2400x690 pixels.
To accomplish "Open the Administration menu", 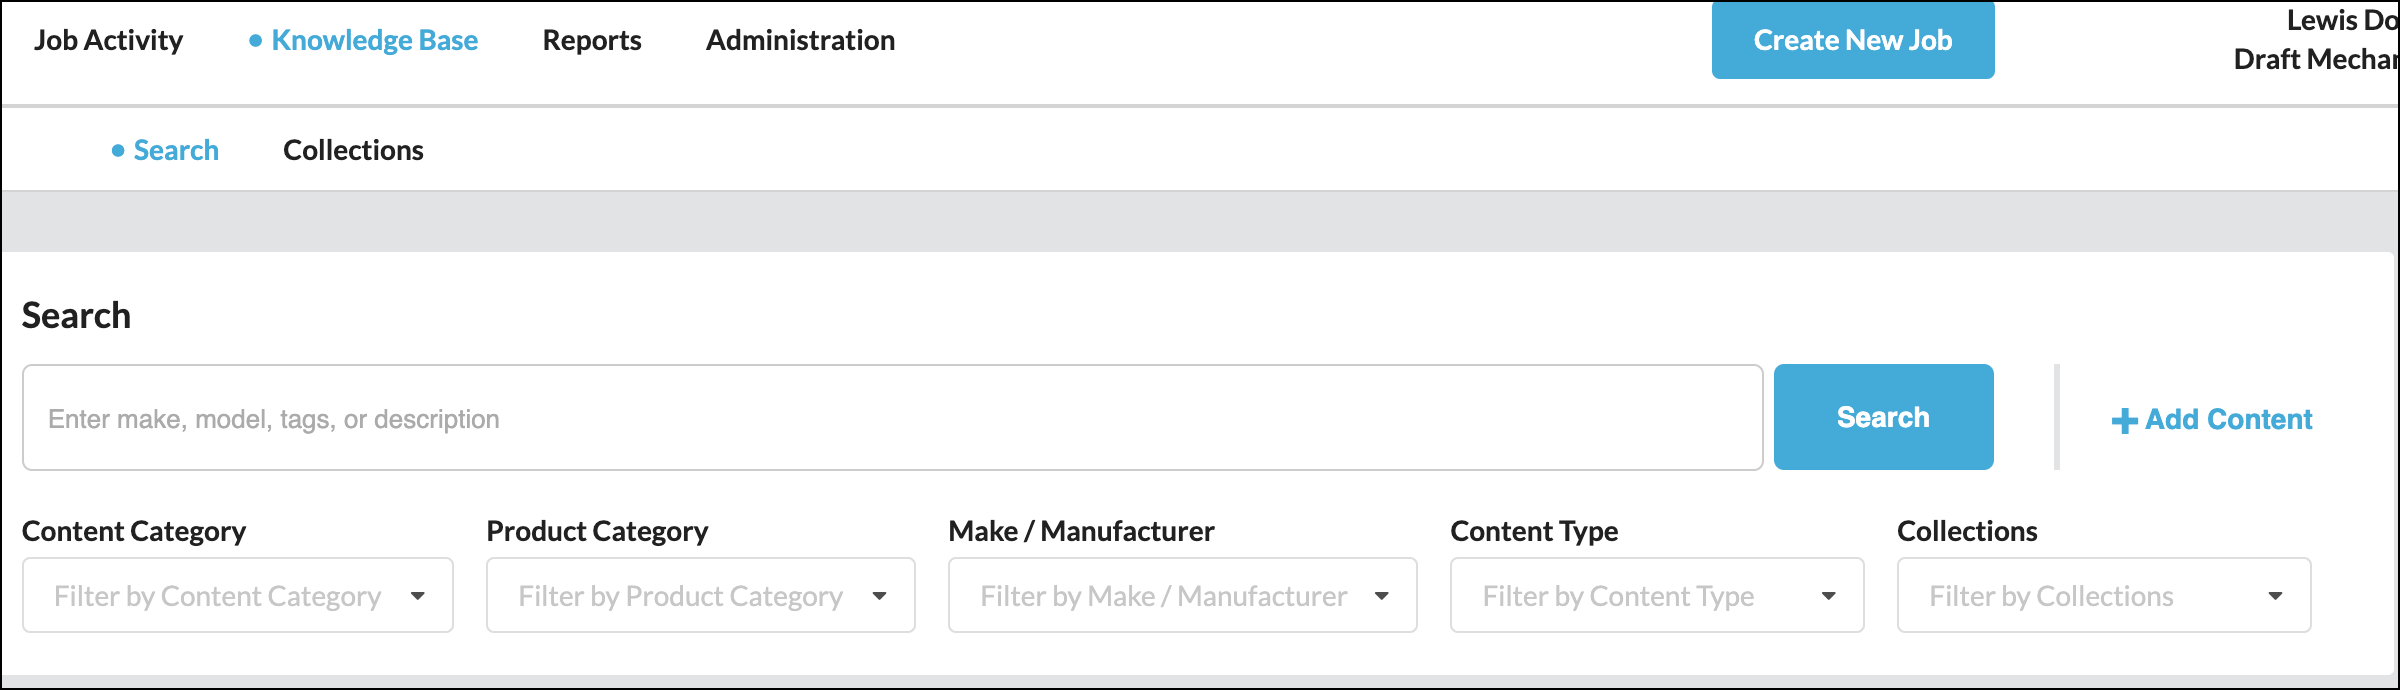I will tap(800, 40).
